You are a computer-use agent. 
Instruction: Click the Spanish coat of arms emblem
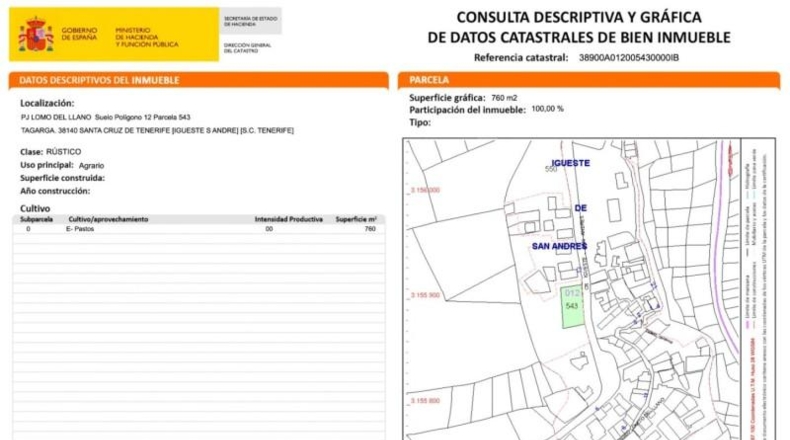[x=36, y=34]
